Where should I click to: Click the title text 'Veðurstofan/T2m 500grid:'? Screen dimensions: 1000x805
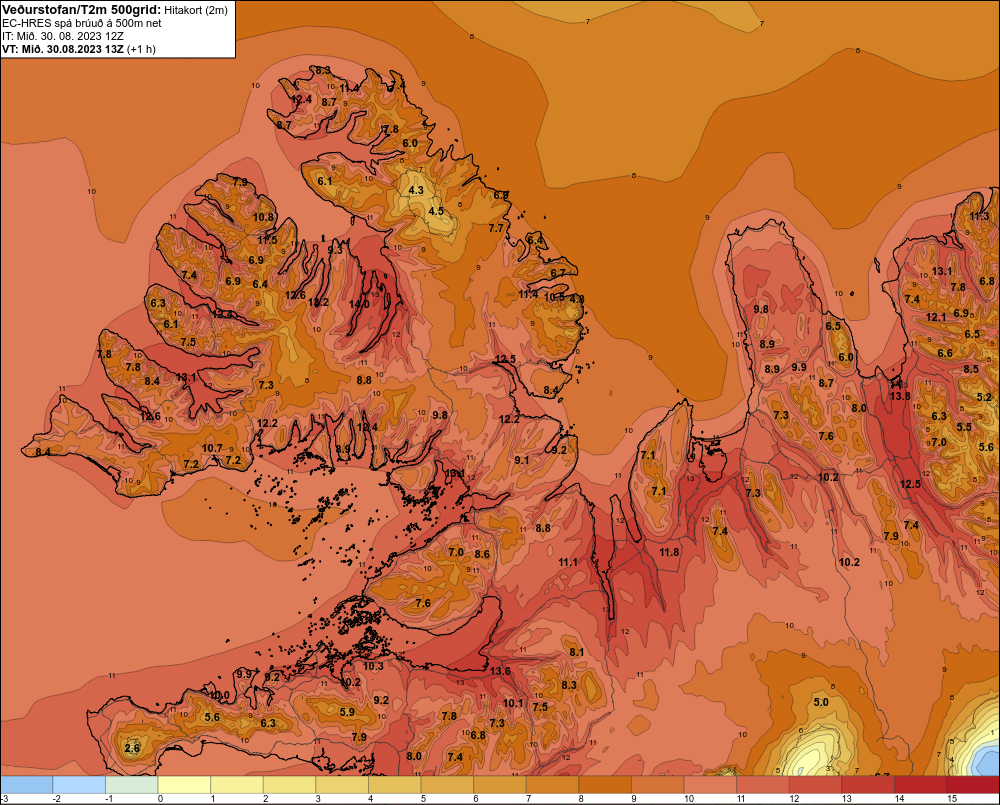pyautogui.click(x=82, y=10)
